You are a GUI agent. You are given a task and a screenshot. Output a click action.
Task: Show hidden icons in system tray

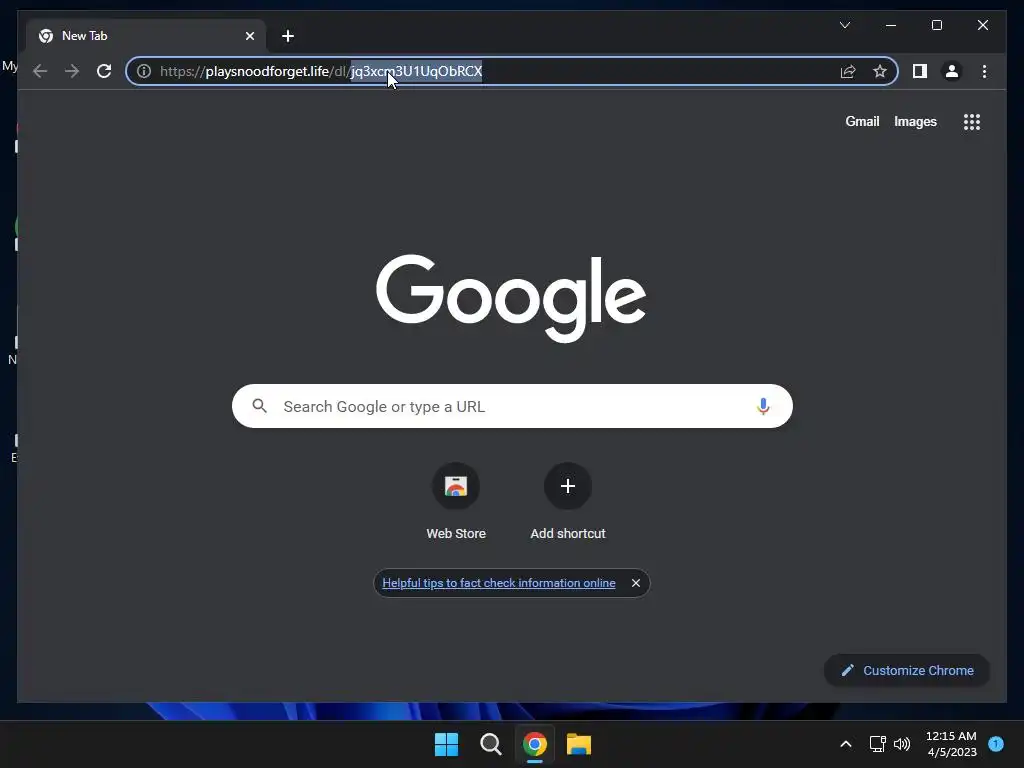845,744
